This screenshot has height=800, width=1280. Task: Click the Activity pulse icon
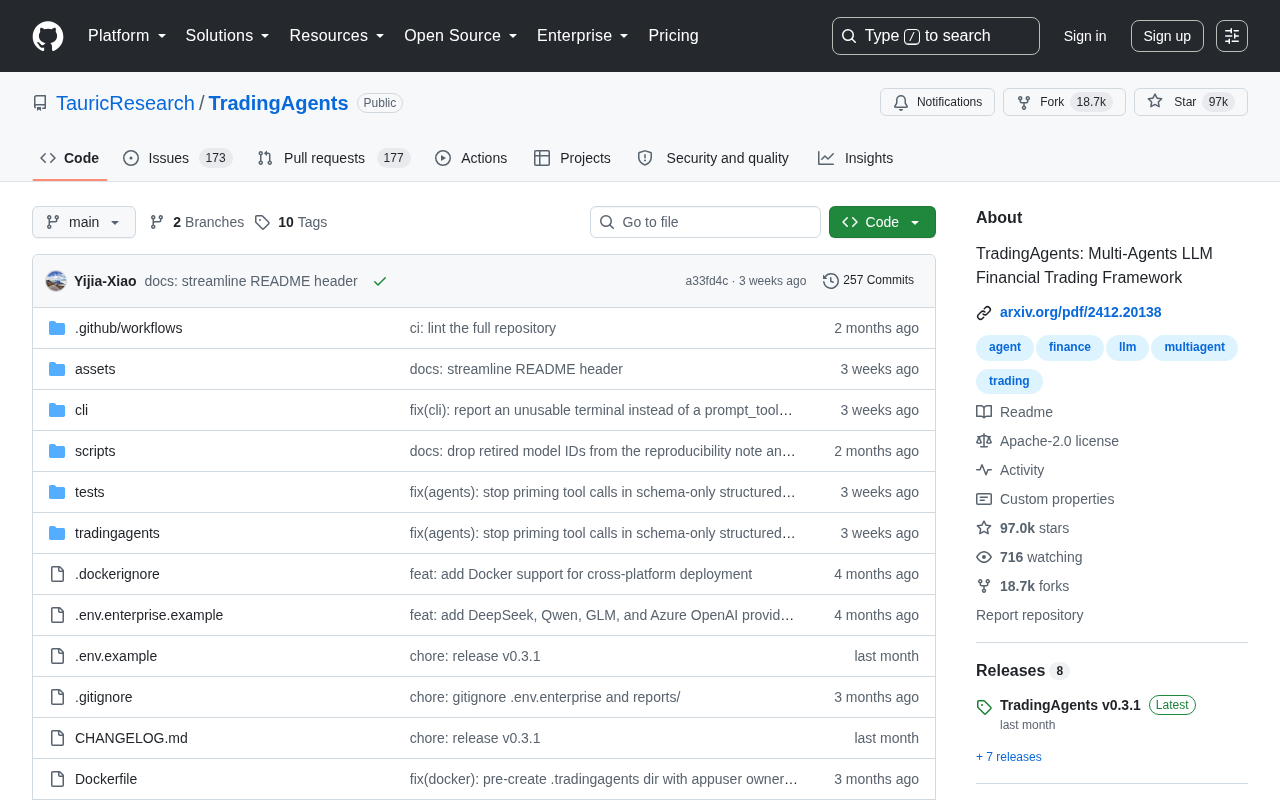click(x=984, y=470)
